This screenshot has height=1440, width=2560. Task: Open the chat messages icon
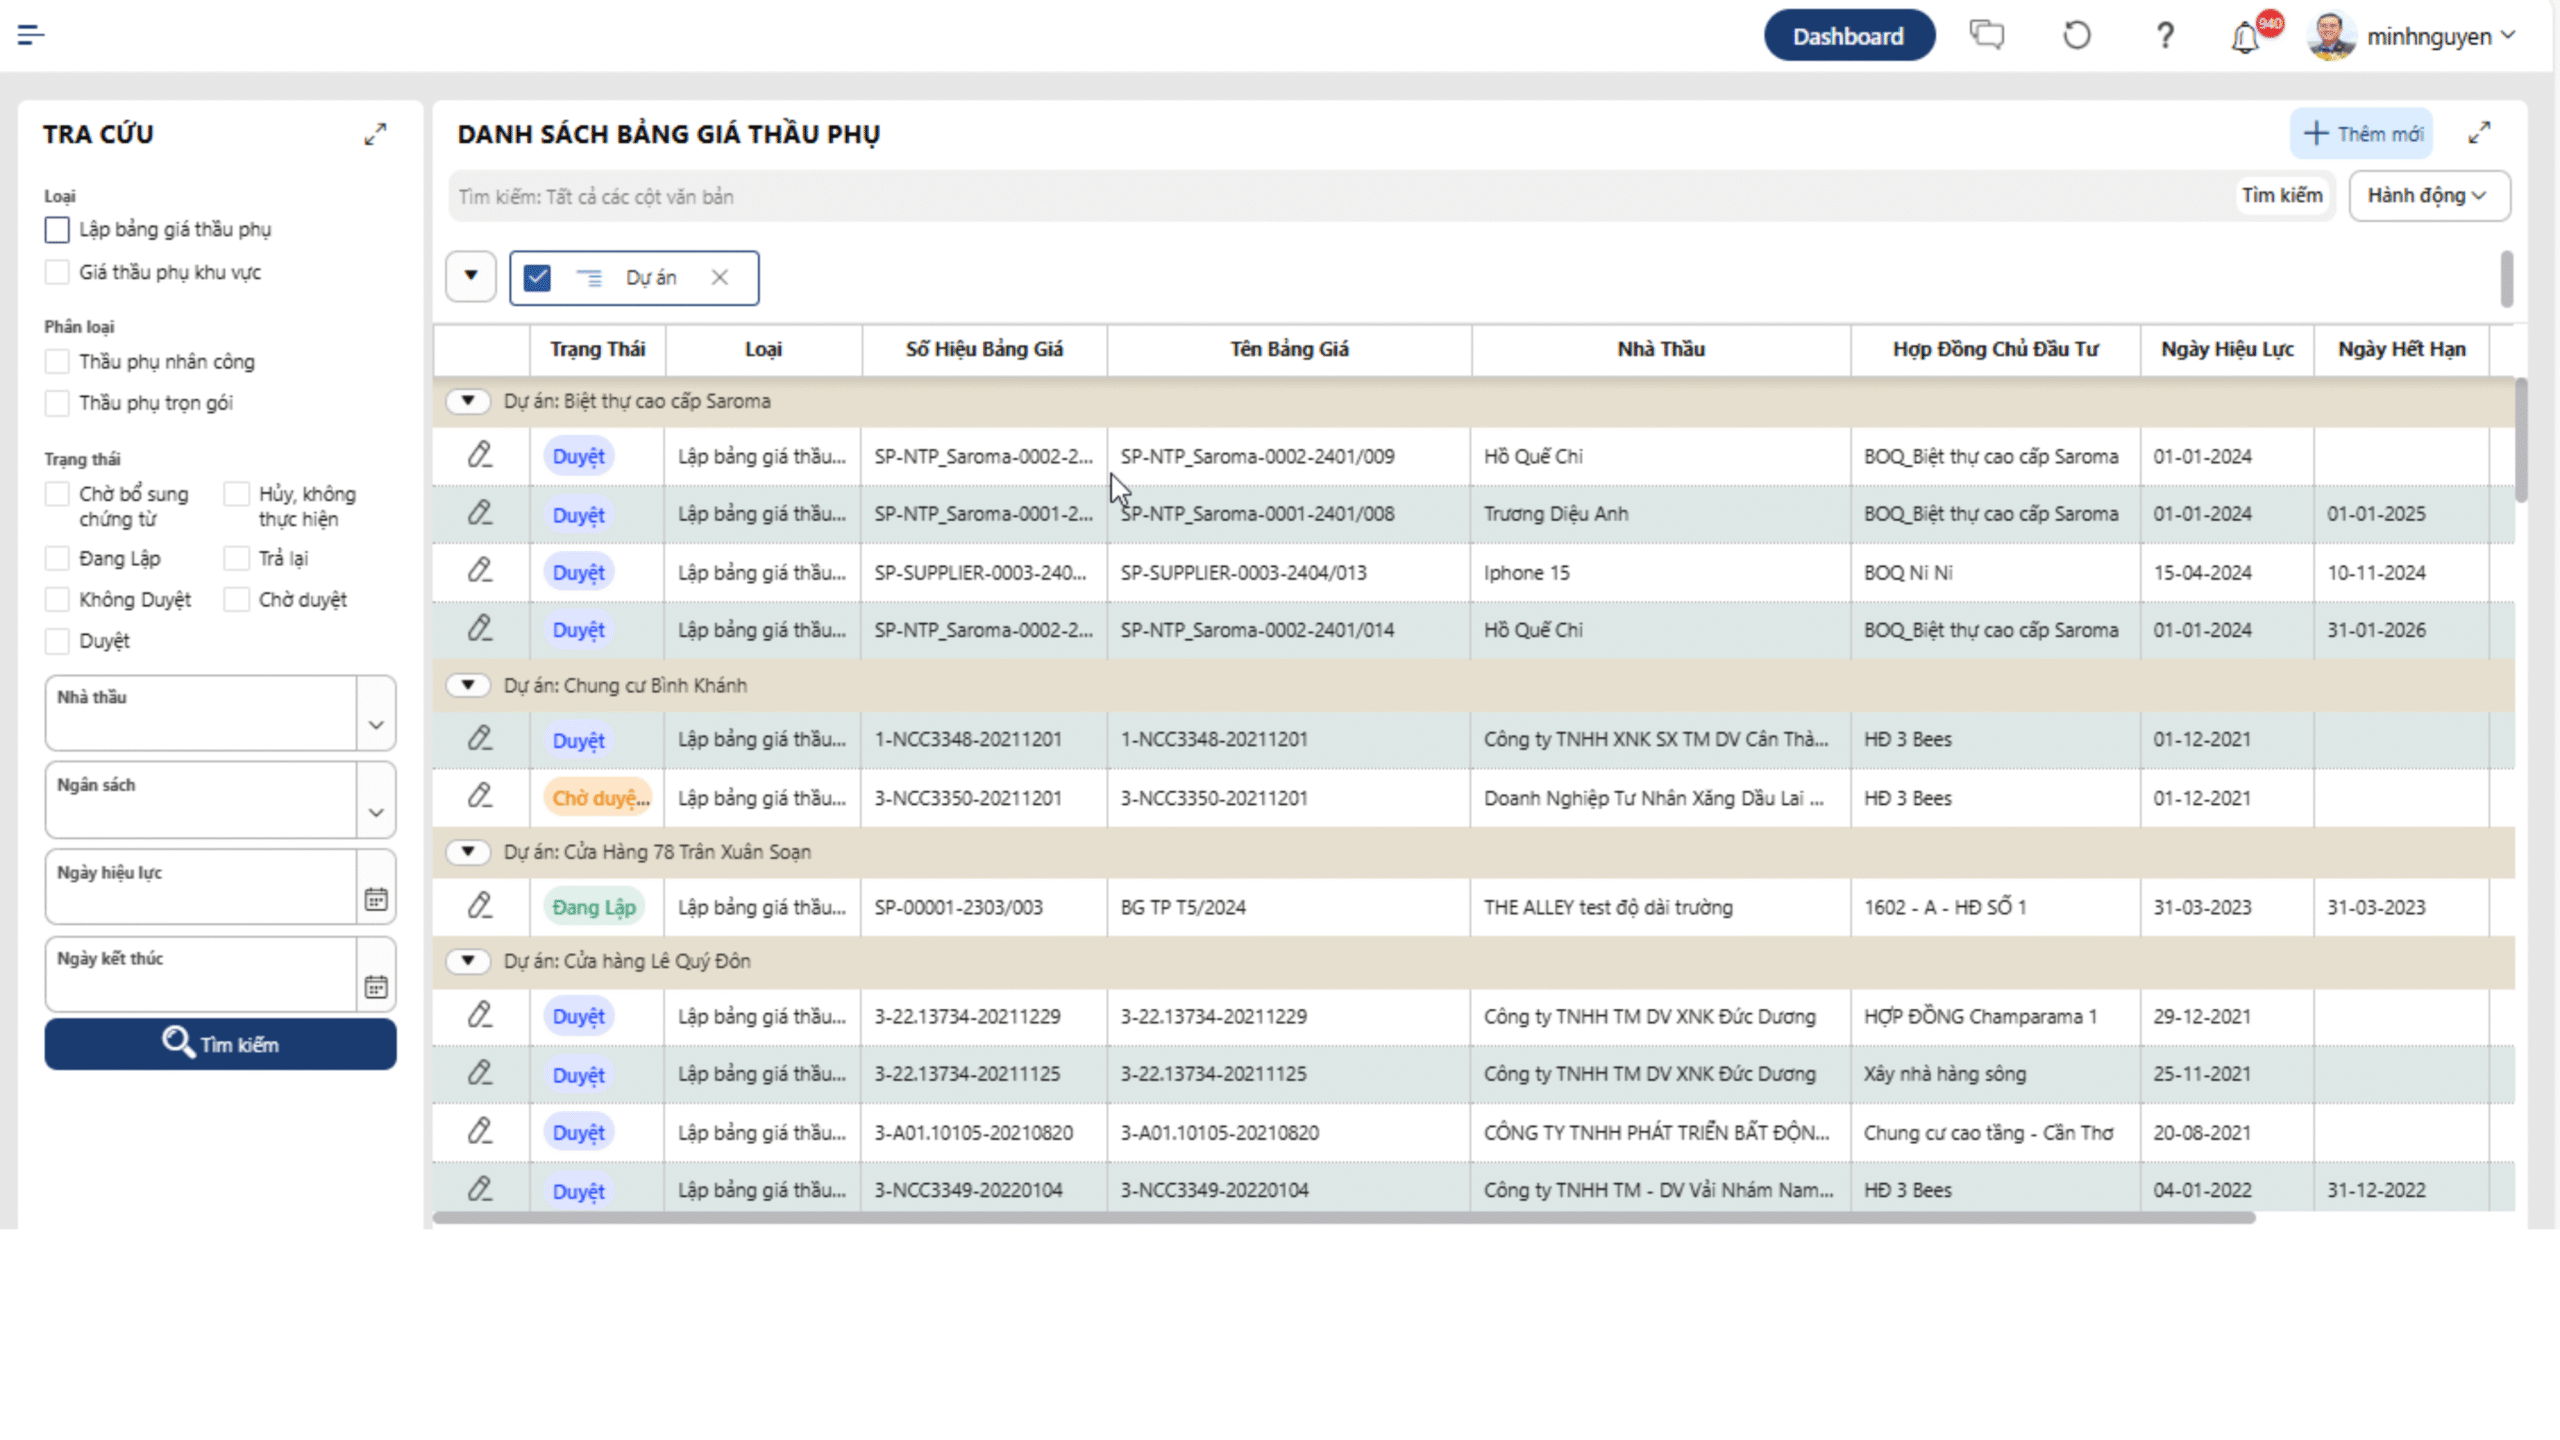pyautogui.click(x=1986, y=36)
